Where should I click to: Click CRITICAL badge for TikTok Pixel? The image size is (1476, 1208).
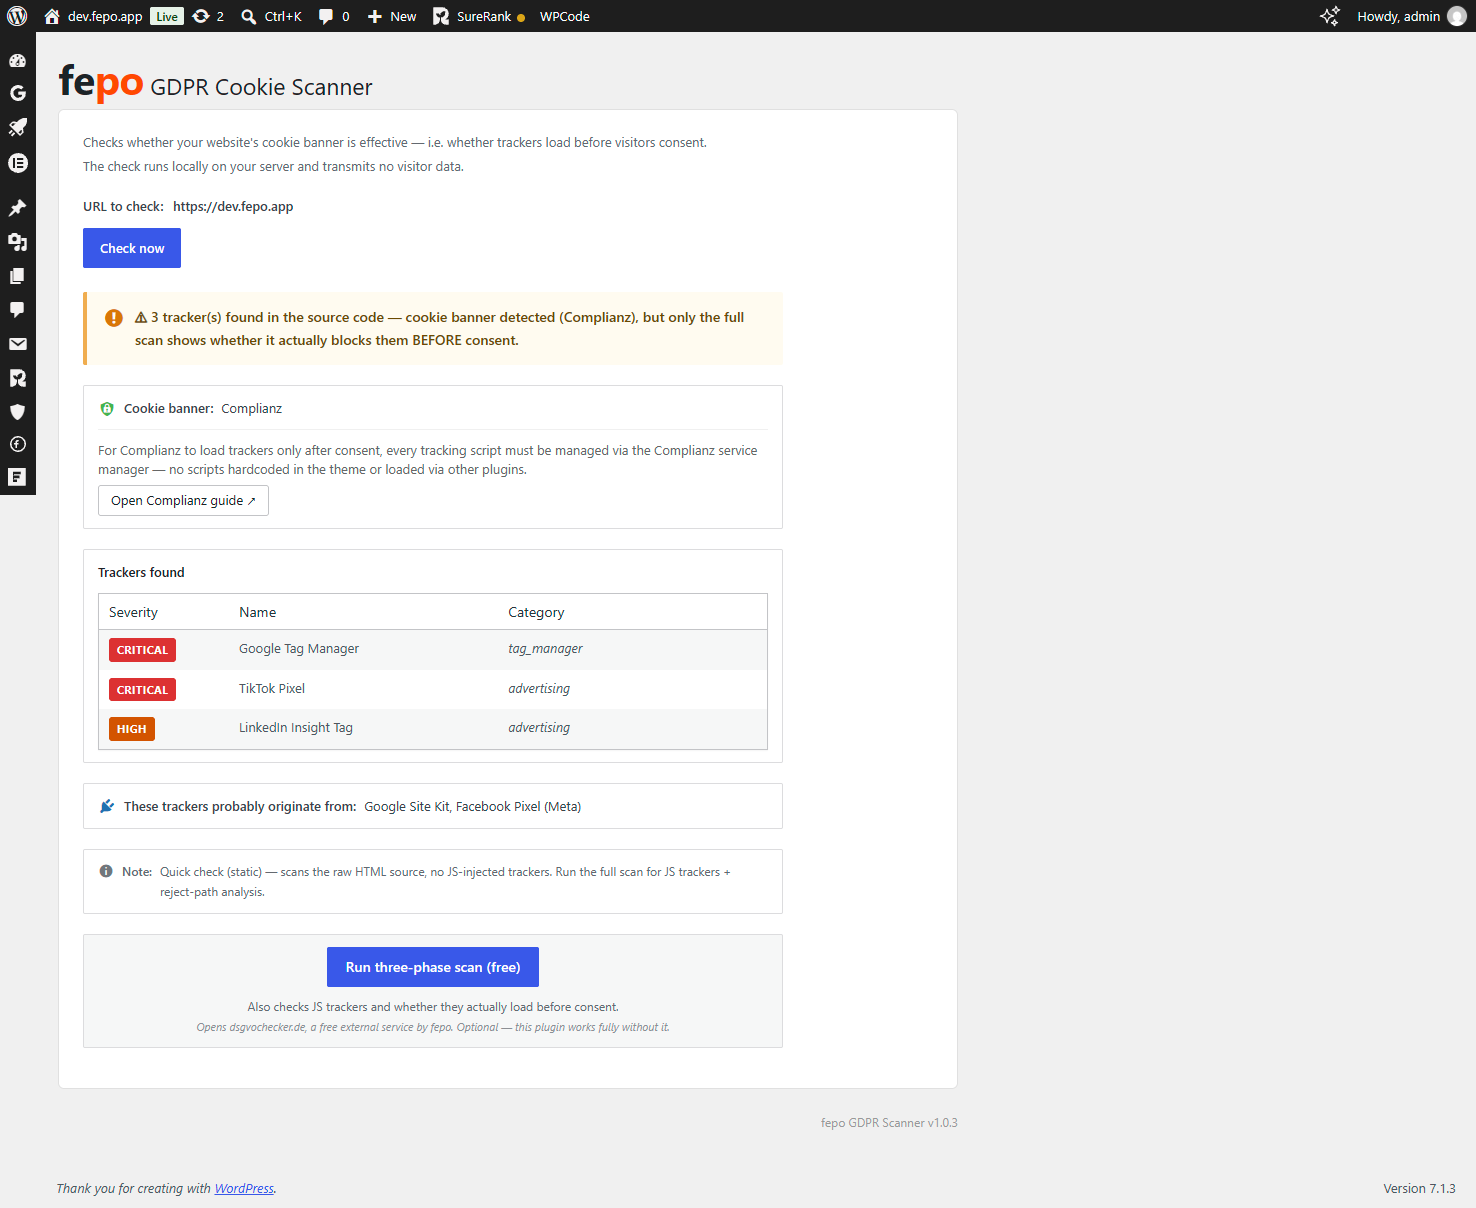click(x=142, y=690)
